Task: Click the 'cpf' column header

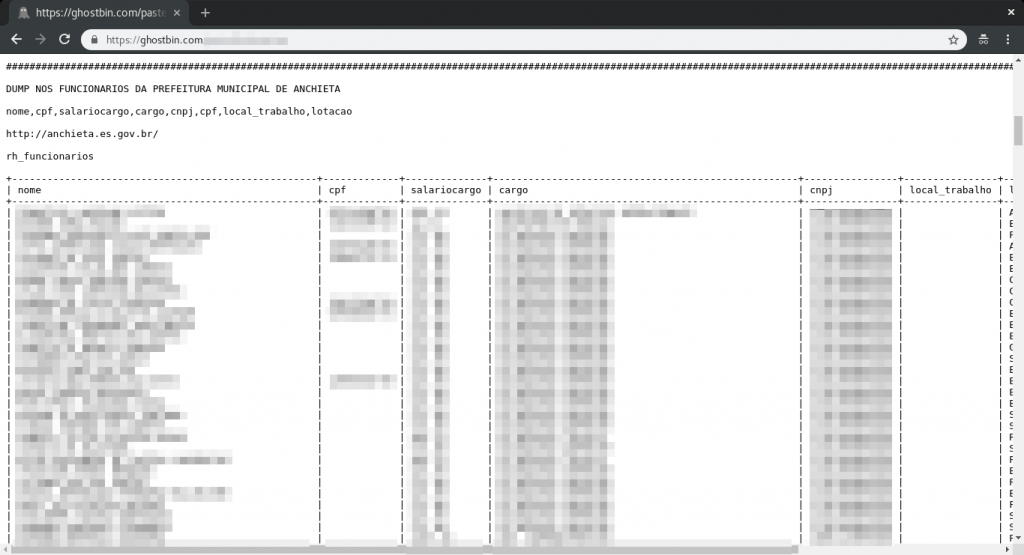Action: [x=337, y=190]
